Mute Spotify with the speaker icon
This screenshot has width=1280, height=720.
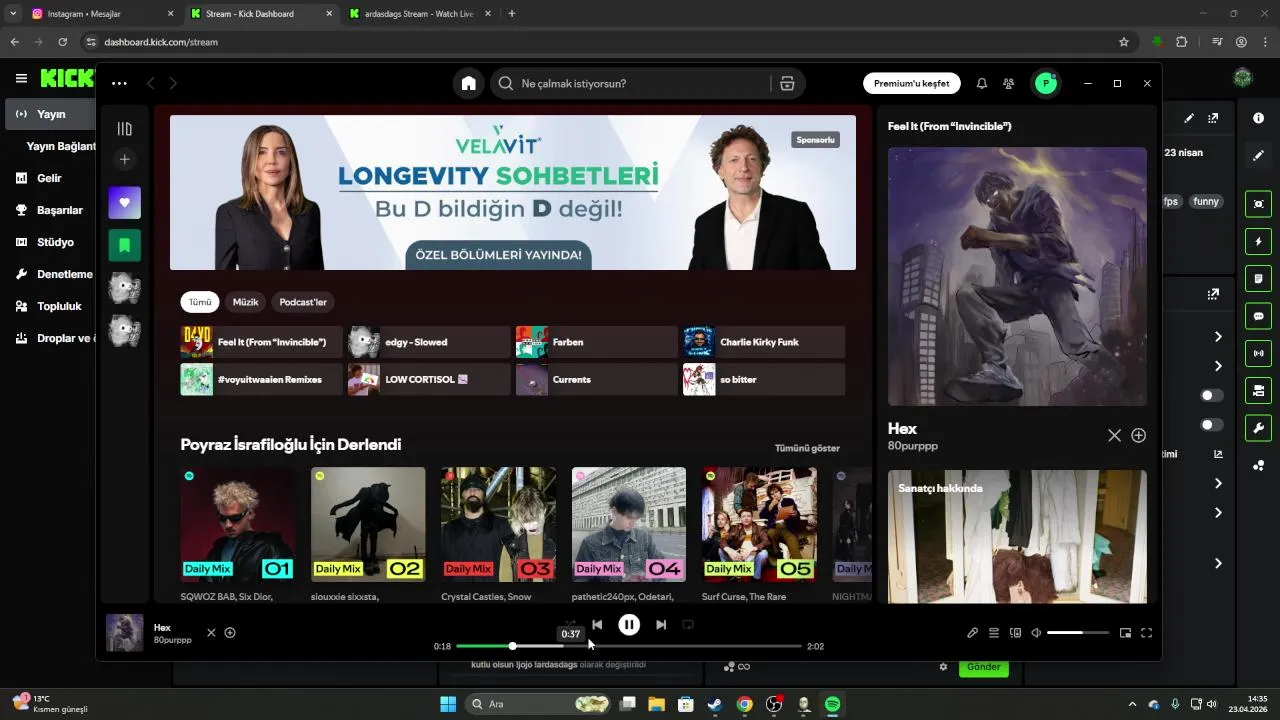(1036, 633)
